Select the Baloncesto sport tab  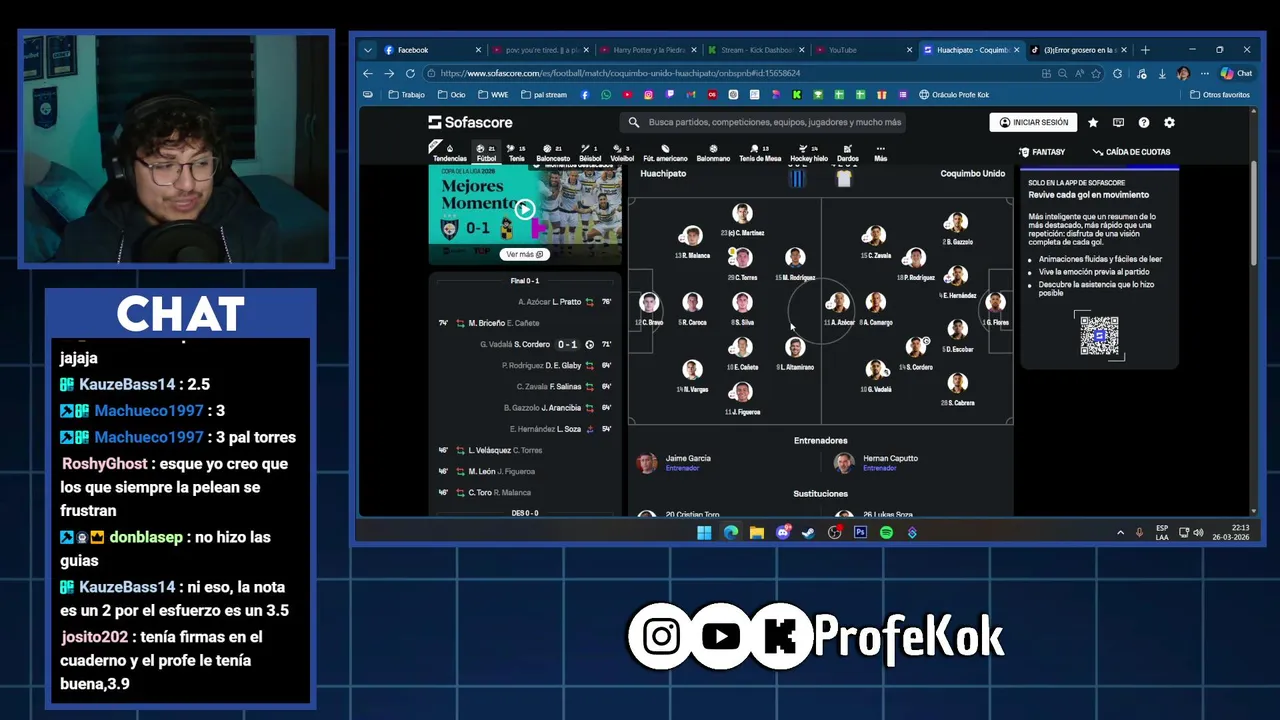553,153
